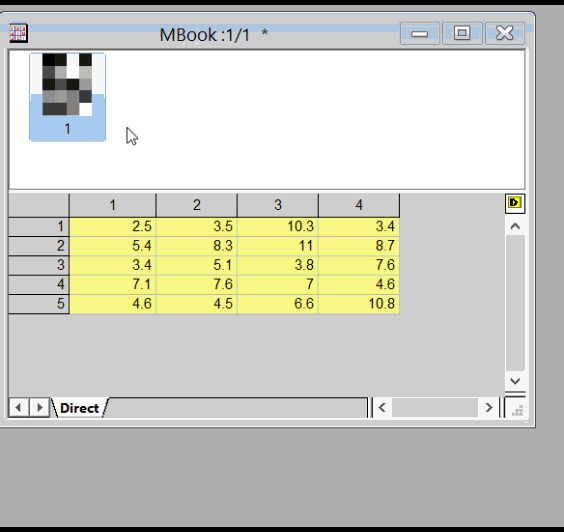Click the horizontal scrollbar track

pyautogui.click(x=435, y=408)
